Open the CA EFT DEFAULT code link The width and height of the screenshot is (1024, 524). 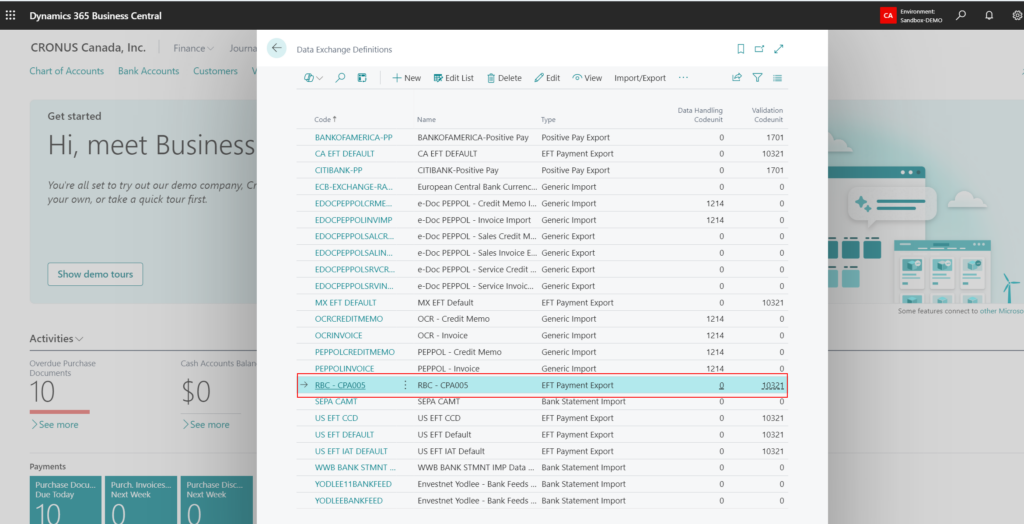click(x=345, y=154)
